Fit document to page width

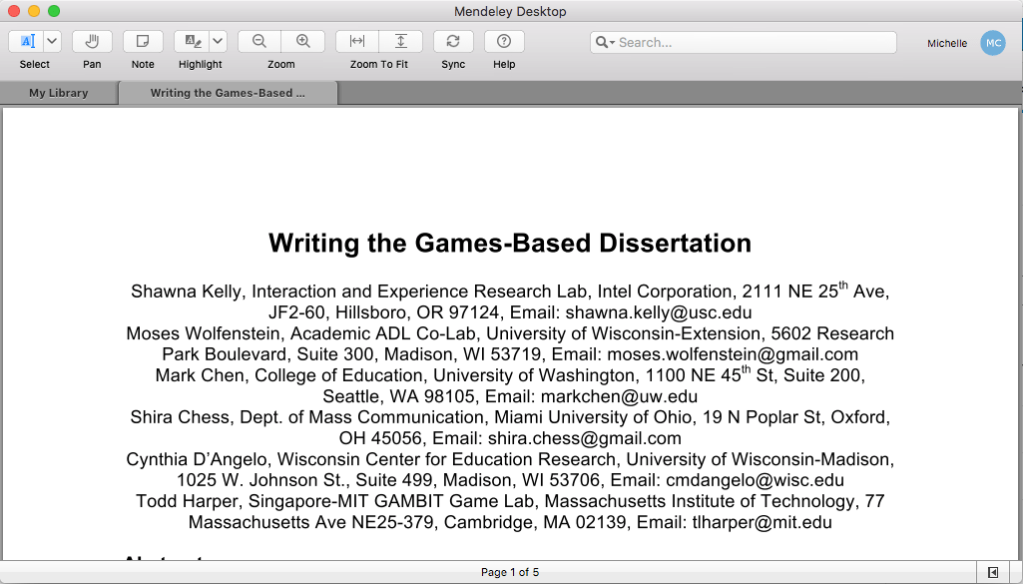click(x=357, y=41)
